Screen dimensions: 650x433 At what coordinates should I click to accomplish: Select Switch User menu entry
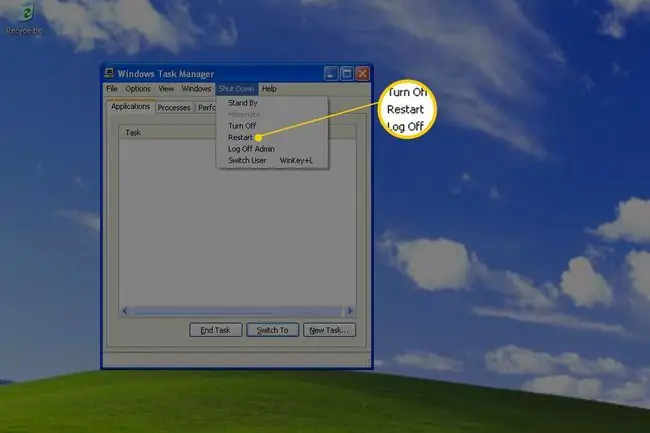[272, 160]
